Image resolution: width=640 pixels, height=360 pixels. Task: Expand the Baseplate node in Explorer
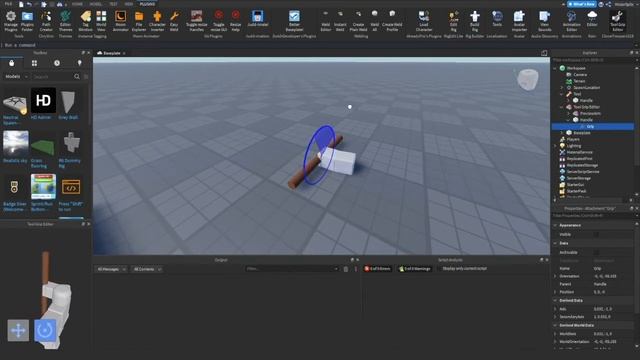[x=562, y=133]
